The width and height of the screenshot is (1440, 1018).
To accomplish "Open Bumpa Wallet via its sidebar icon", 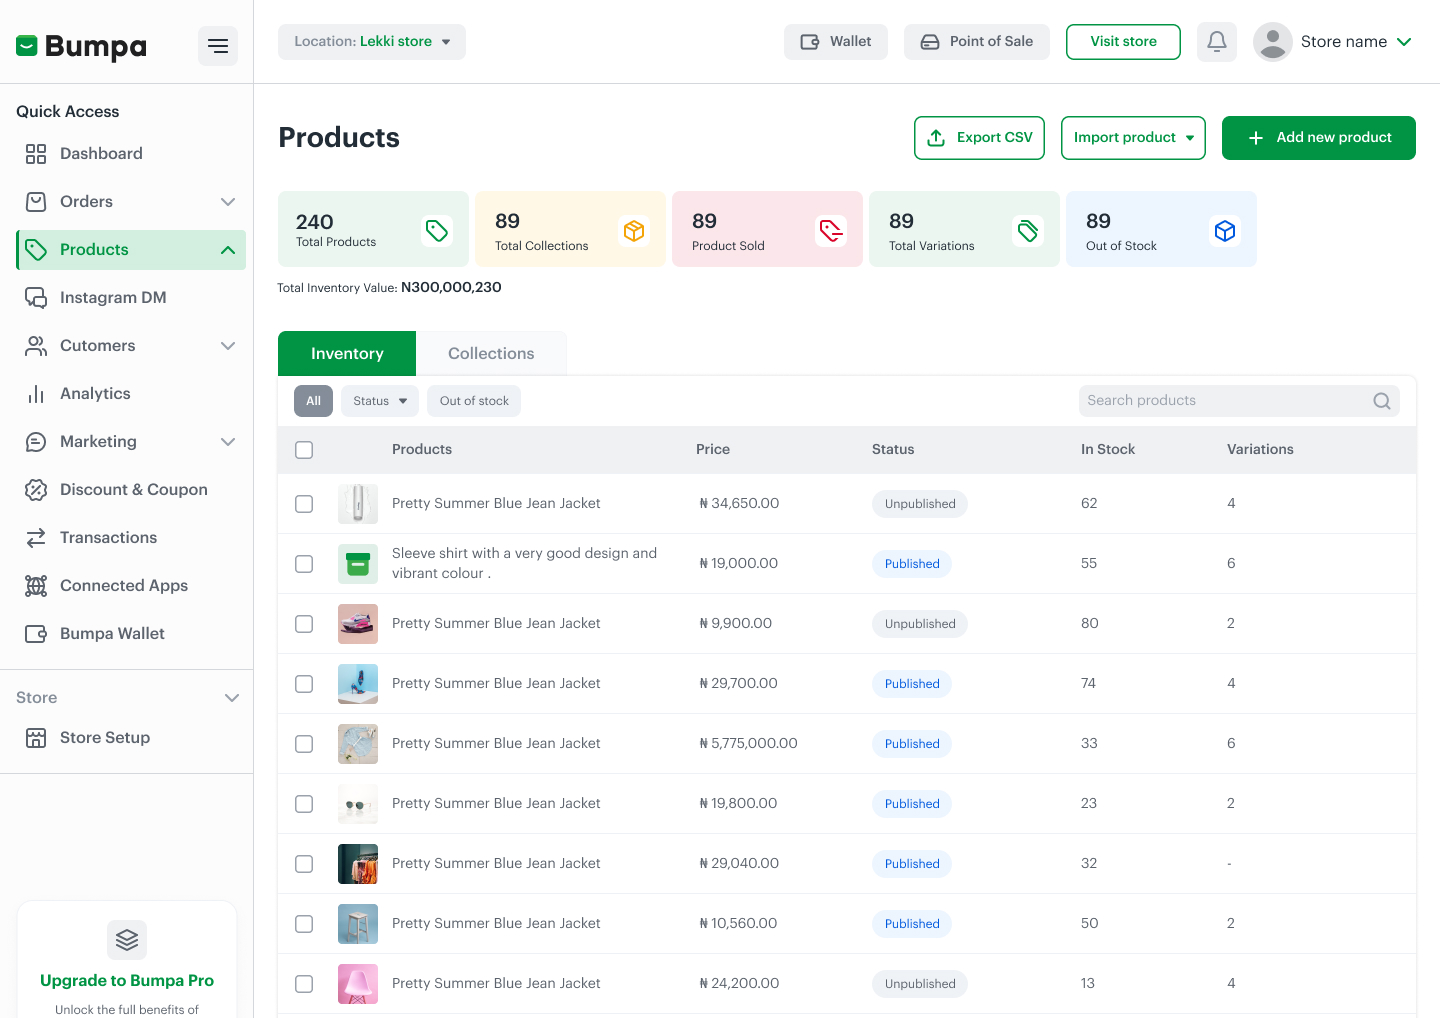I will pos(36,634).
